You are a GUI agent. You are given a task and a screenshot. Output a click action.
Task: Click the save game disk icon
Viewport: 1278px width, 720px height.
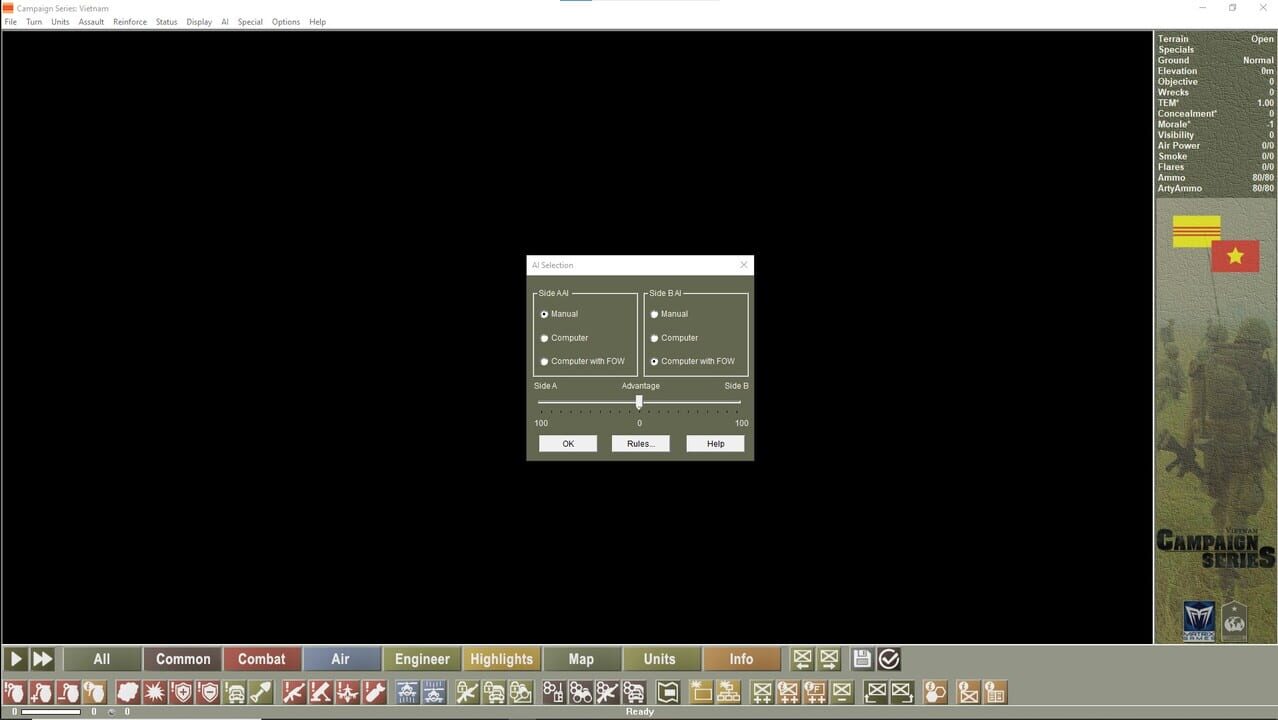[861, 658]
